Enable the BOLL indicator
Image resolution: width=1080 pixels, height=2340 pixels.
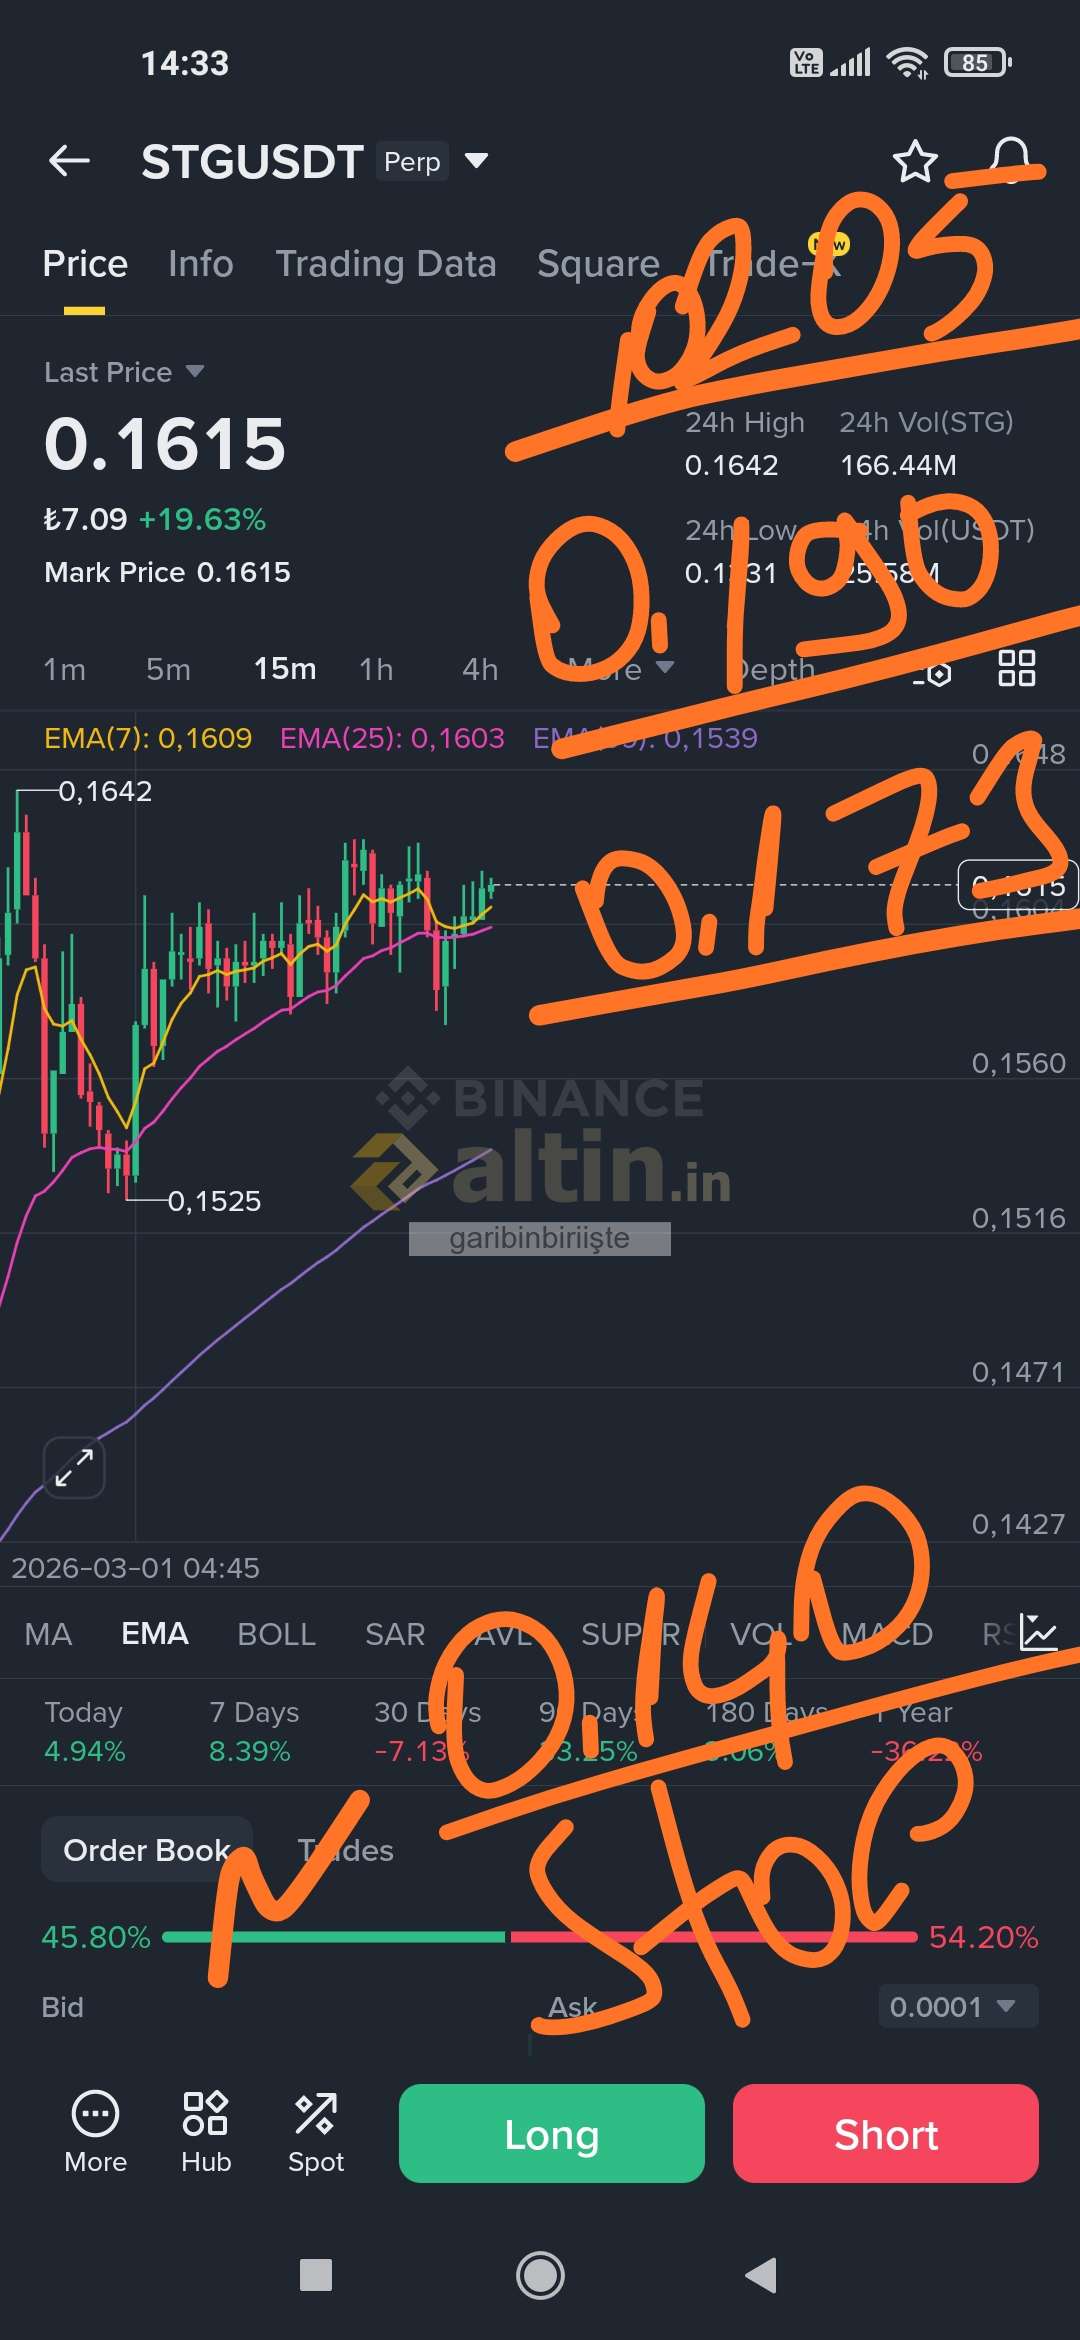[x=276, y=1634]
